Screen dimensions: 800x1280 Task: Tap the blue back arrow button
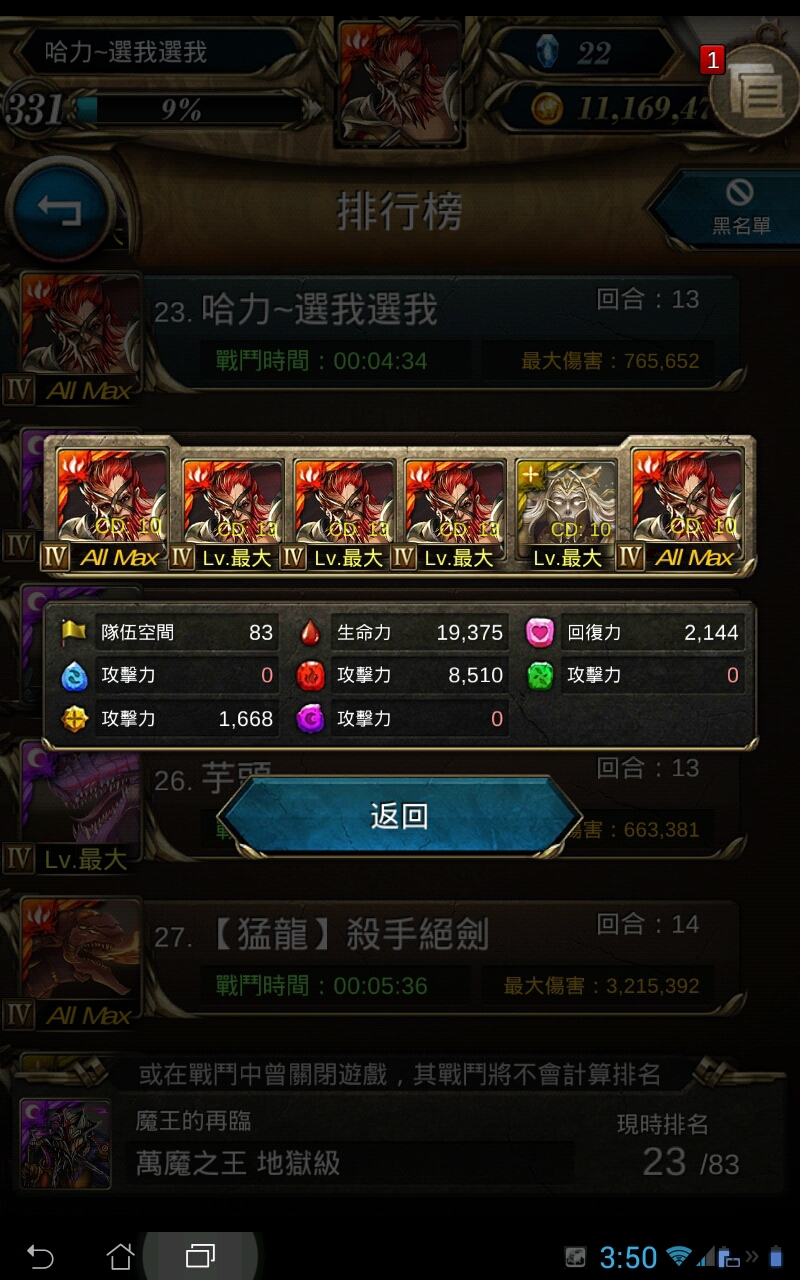click(58, 209)
